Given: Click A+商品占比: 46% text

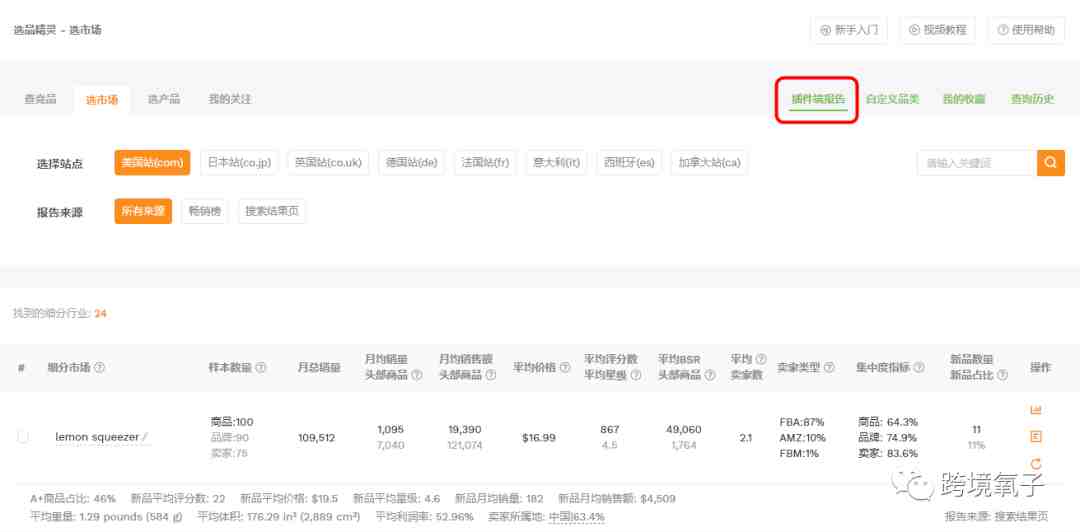Looking at the screenshot, I should (73, 498).
